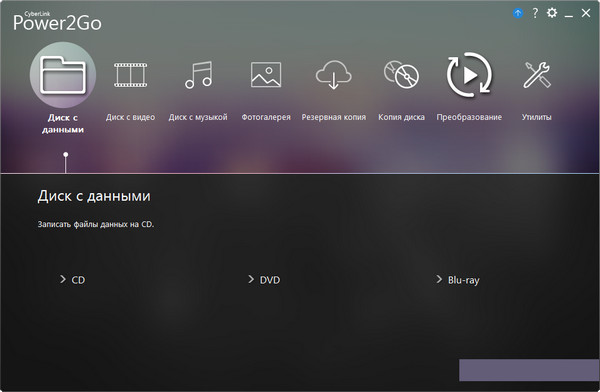The height and width of the screenshot is (392, 600).
Task: Click the chevron beside CD
Action: point(63,279)
